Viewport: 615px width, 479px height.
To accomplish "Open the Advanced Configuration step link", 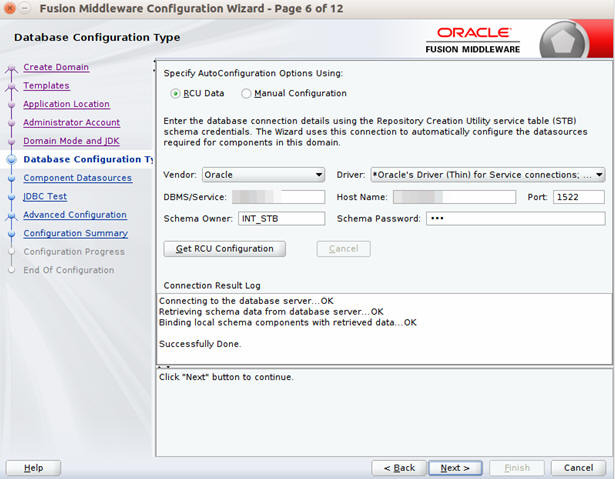I will click(75, 215).
